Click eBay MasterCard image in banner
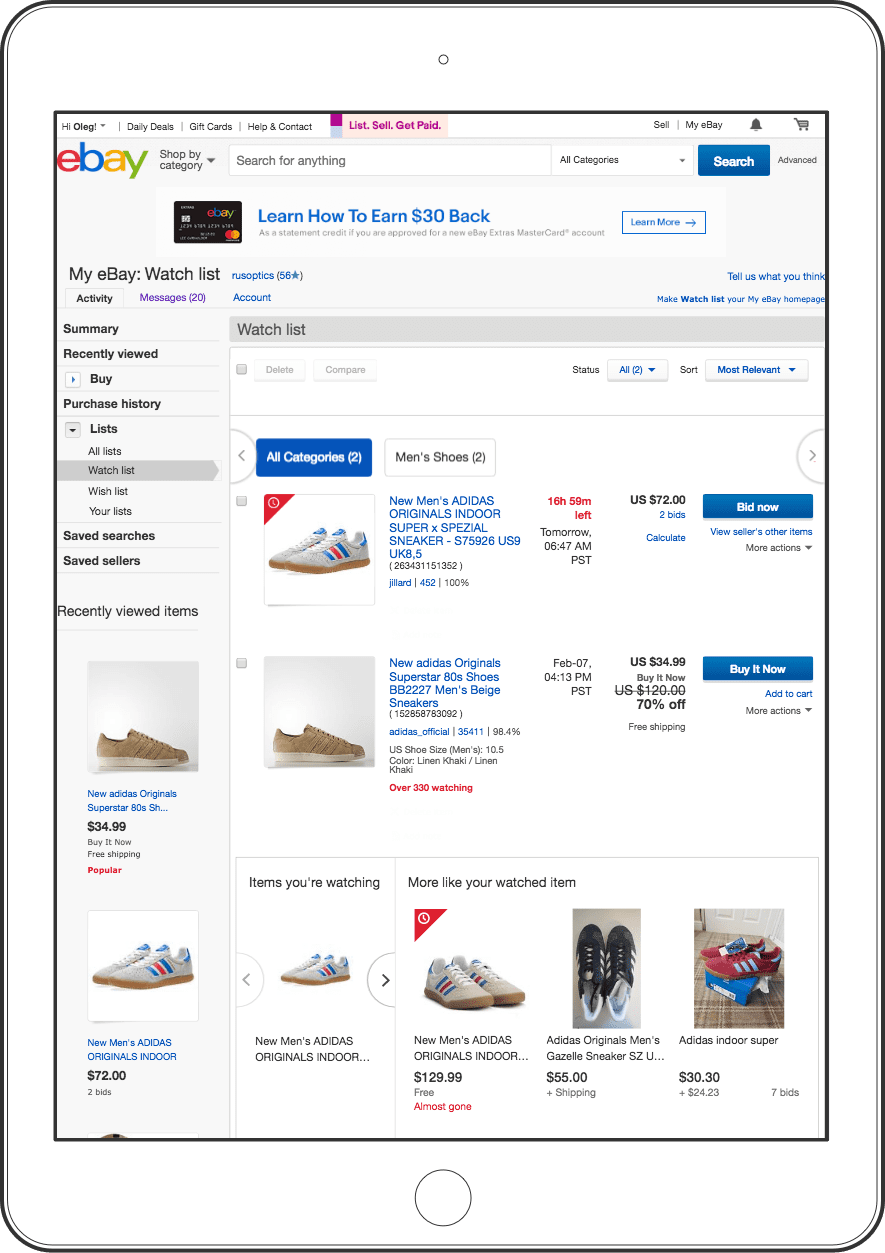The width and height of the screenshot is (885, 1253). click(x=208, y=222)
